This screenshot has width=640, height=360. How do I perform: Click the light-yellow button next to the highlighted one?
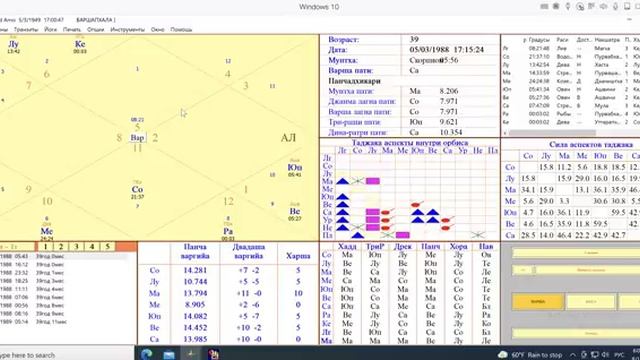(x=591, y=302)
